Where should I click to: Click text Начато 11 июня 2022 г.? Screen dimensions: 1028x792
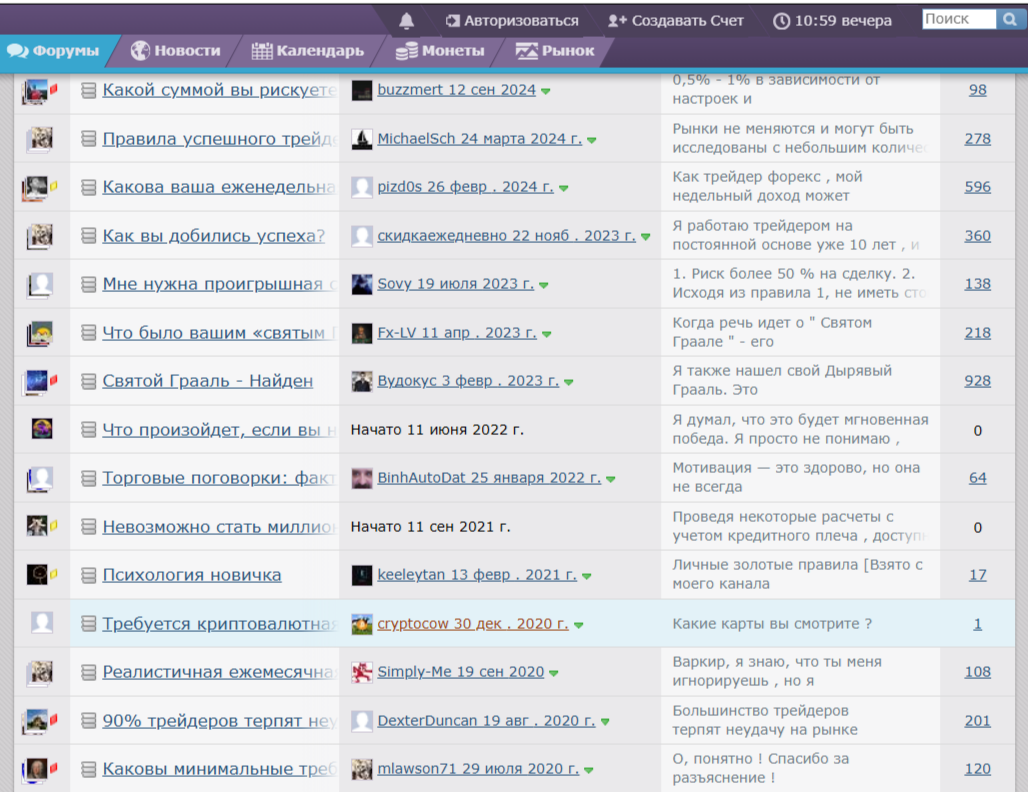coord(437,430)
